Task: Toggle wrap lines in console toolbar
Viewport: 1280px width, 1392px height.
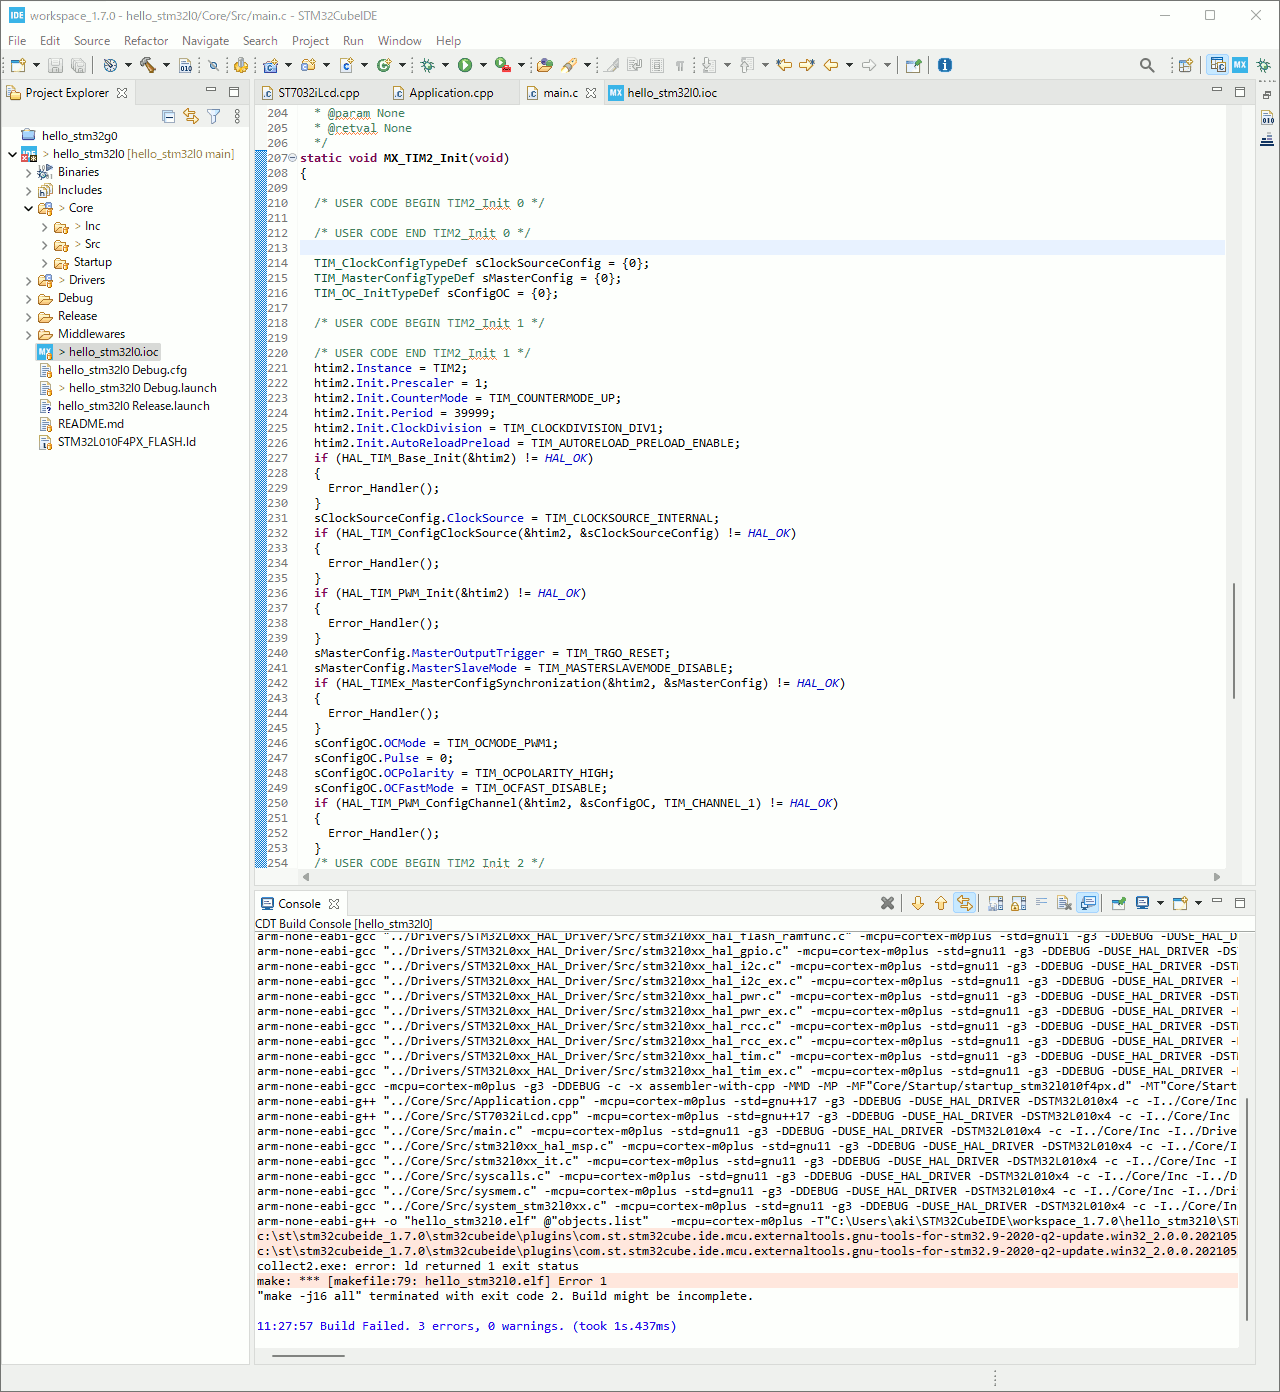Action: tap(1041, 903)
